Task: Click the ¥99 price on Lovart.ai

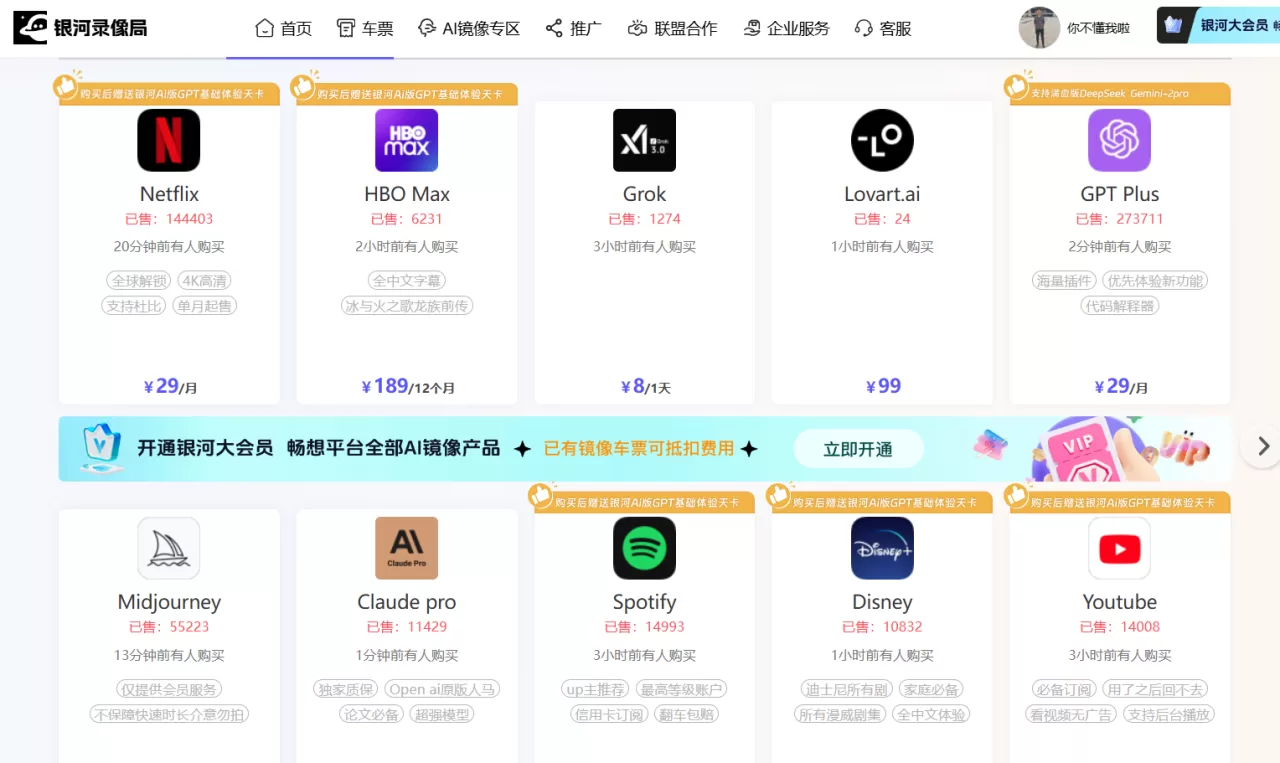Action: coord(882,386)
